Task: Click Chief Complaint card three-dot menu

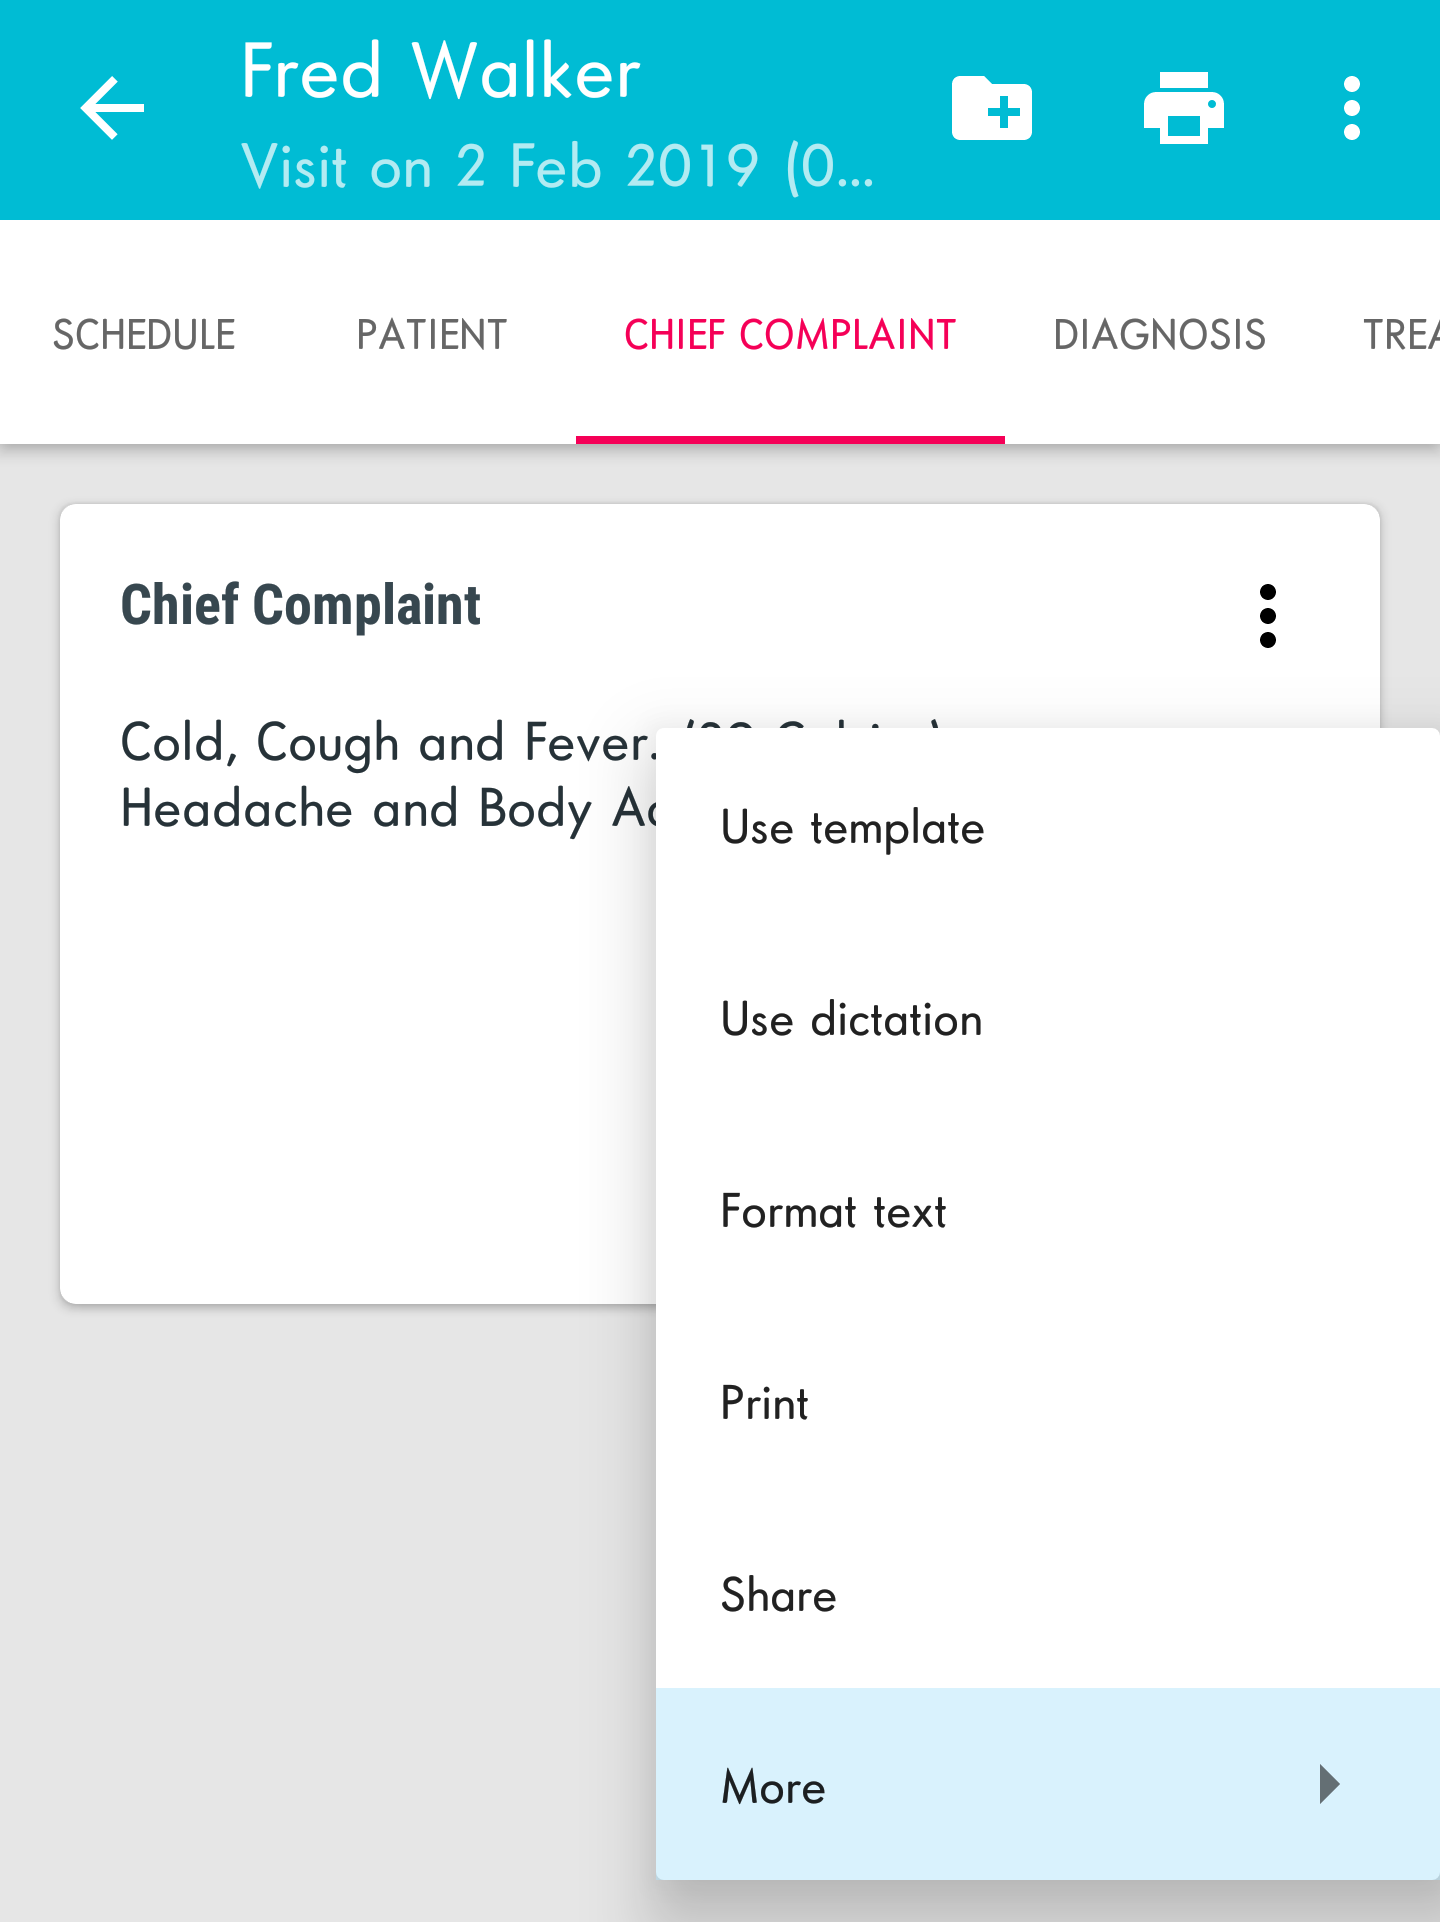Action: pos(1268,616)
